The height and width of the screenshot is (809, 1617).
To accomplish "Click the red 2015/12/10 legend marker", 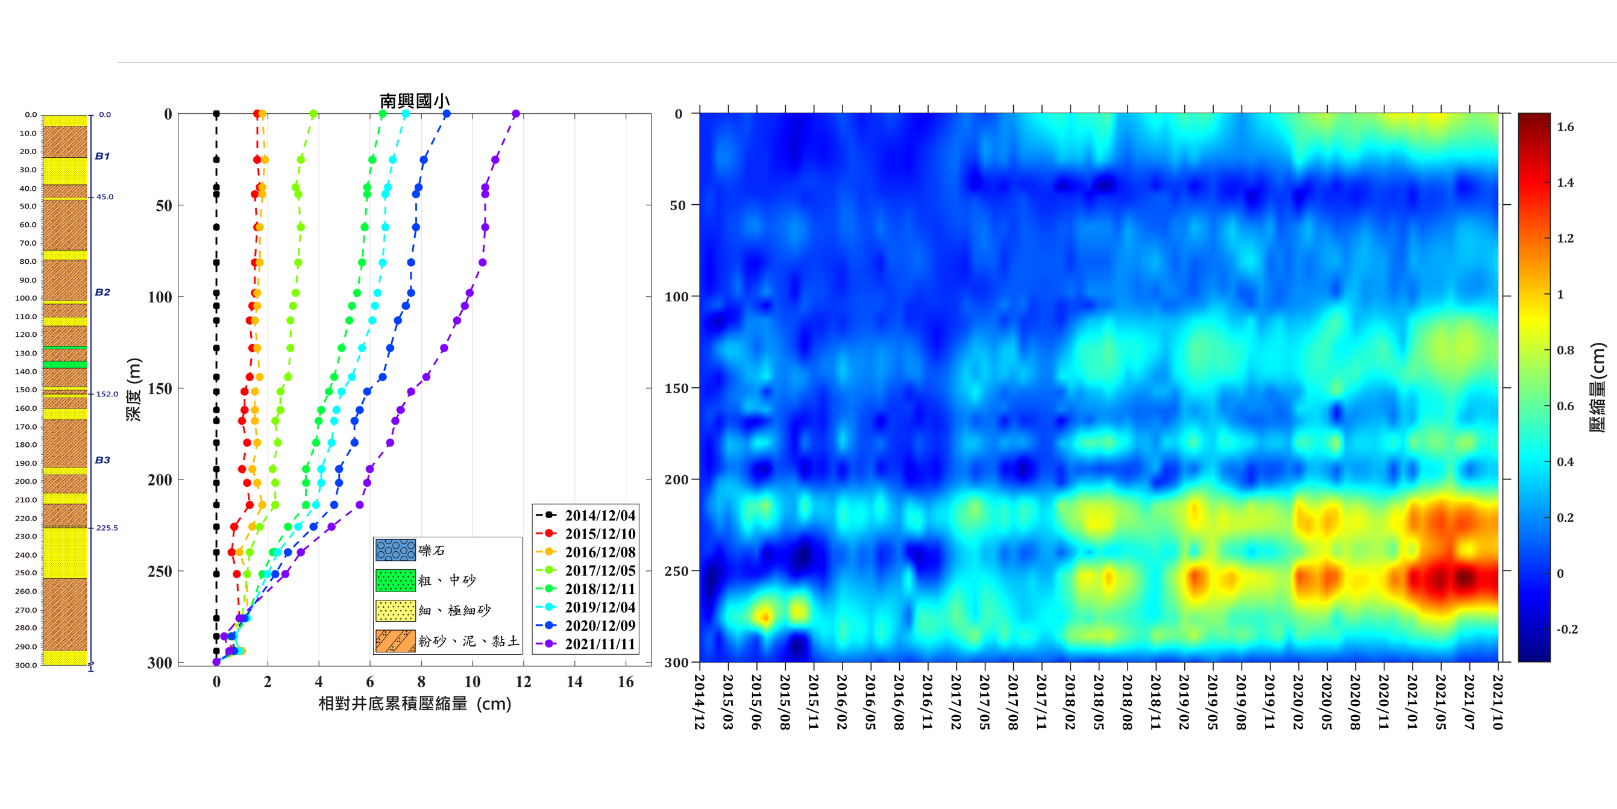I will pos(549,534).
